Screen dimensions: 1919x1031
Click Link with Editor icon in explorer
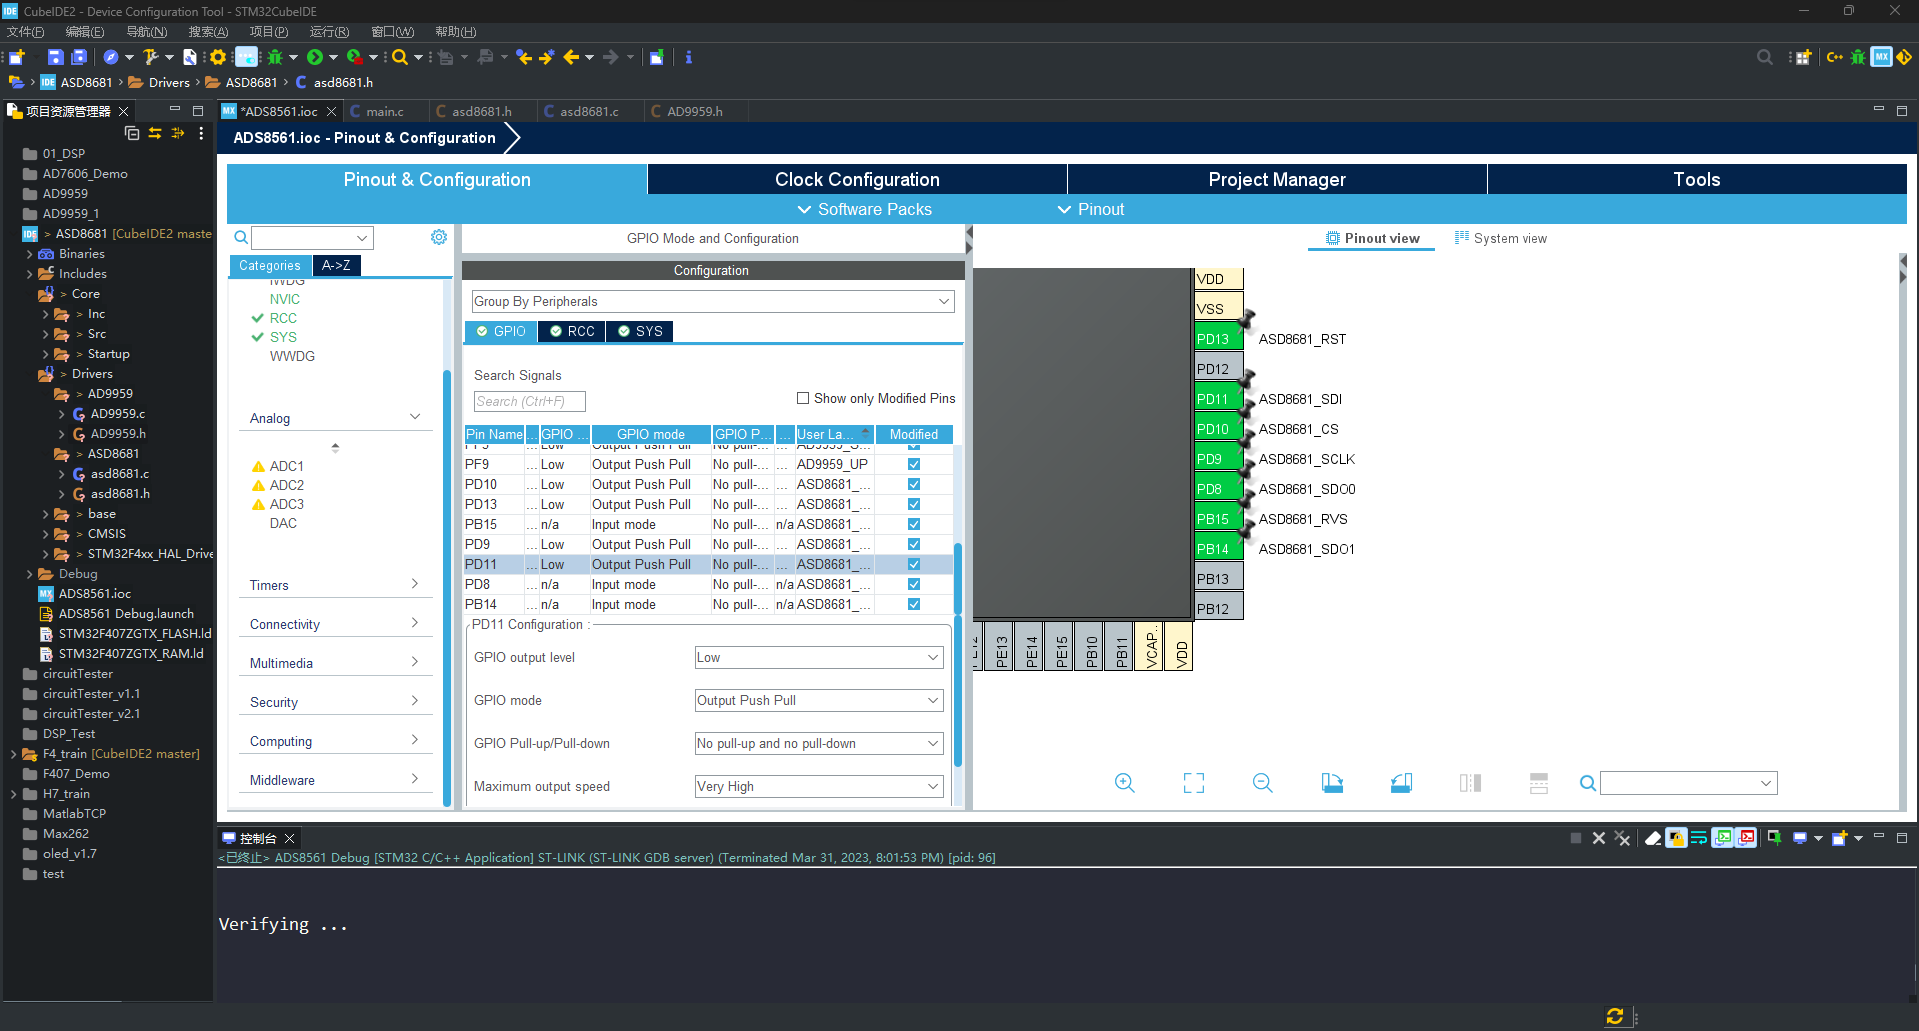[x=155, y=133]
